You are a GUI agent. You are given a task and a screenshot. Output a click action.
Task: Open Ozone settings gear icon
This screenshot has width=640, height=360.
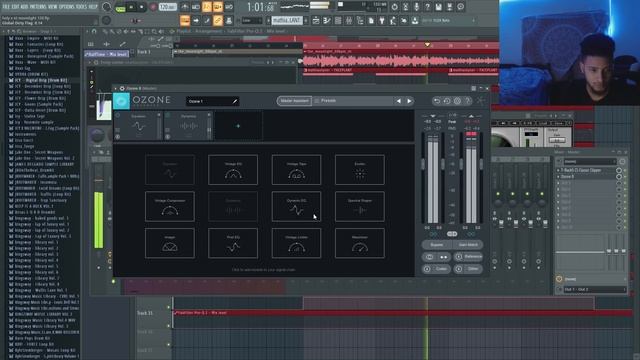457,101
